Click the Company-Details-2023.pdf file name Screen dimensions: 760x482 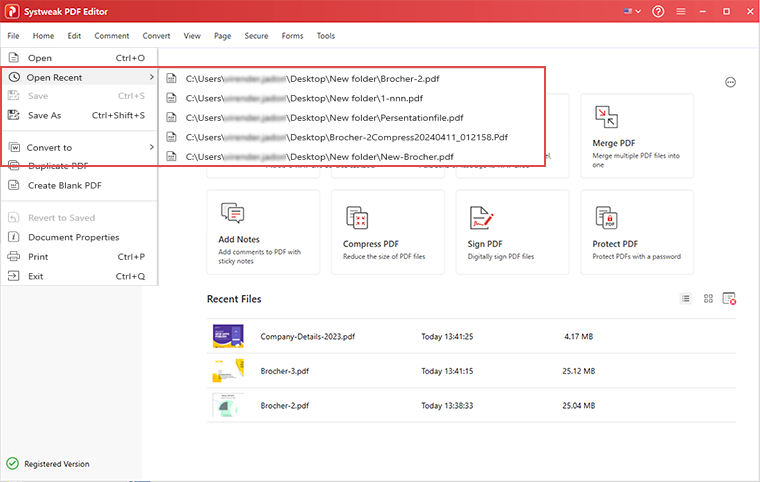click(308, 337)
